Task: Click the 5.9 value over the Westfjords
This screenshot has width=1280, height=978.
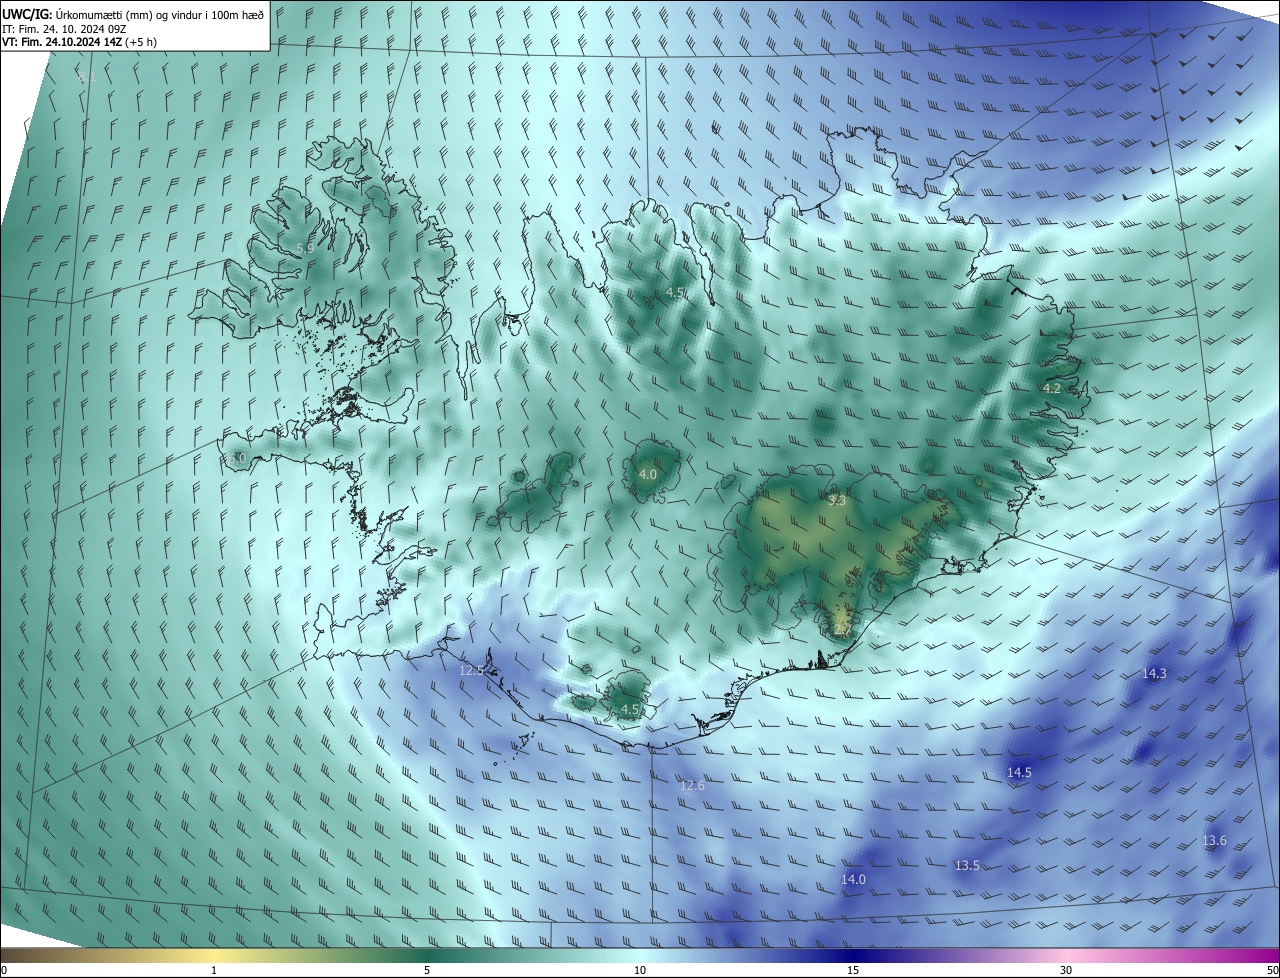Action: coord(305,248)
